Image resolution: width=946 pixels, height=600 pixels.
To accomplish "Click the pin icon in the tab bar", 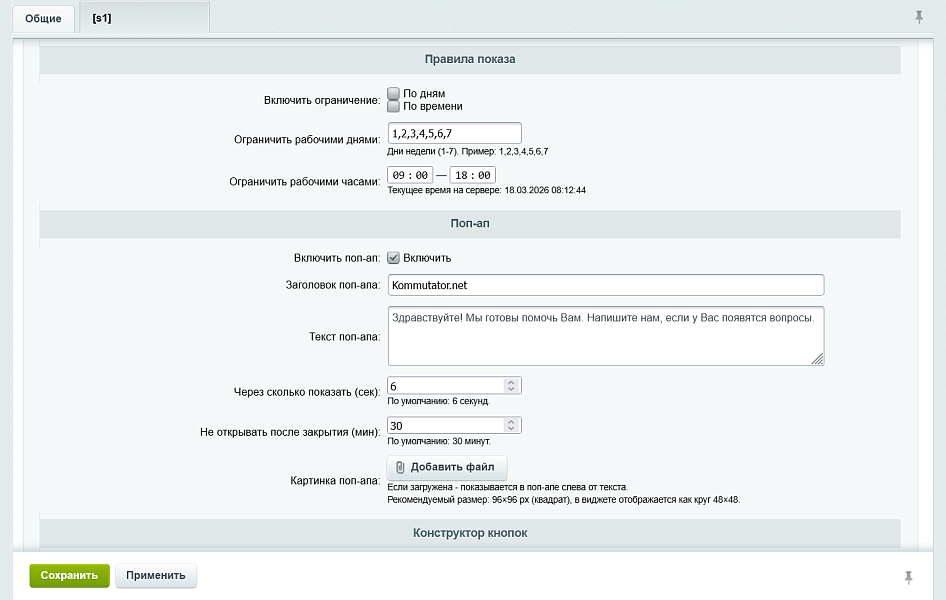I will tap(919, 17).
